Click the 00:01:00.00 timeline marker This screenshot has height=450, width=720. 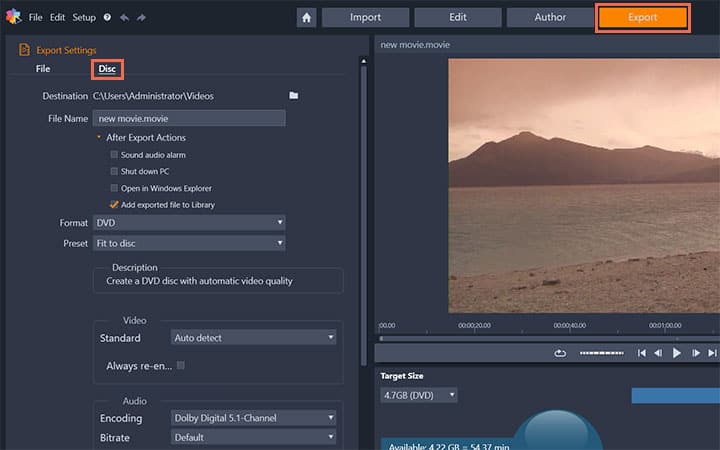(665, 325)
